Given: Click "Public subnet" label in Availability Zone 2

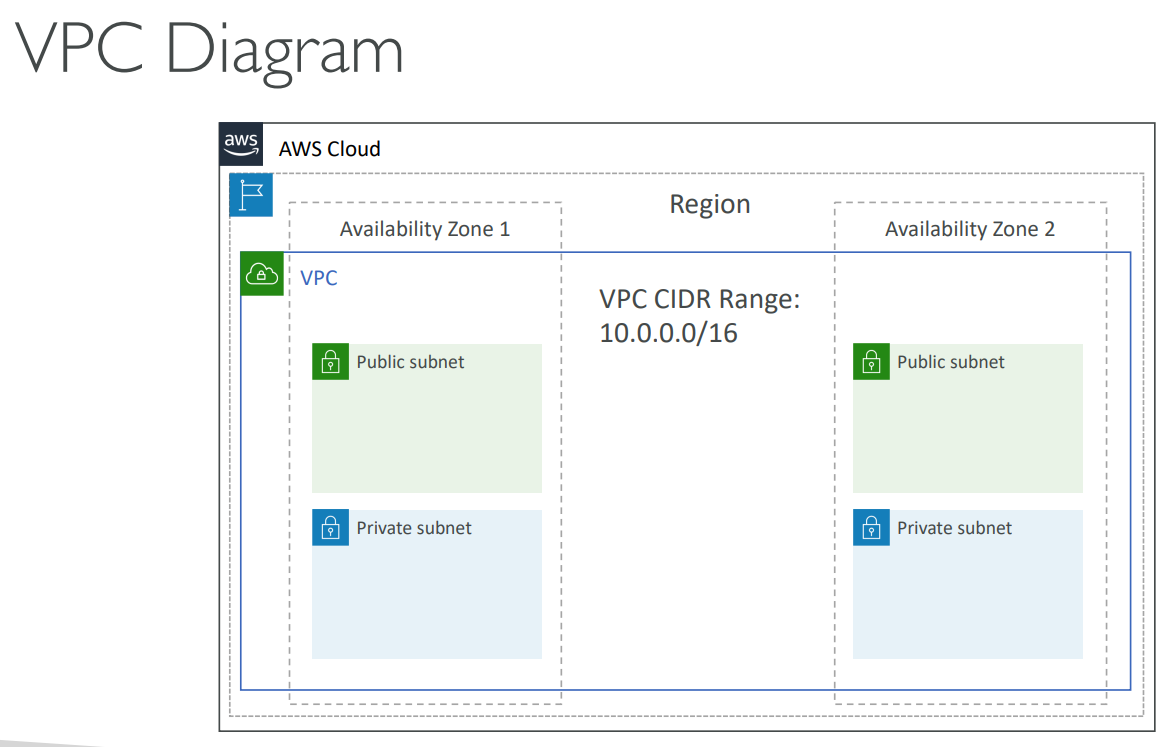Looking at the screenshot, I should coord(951,362).
